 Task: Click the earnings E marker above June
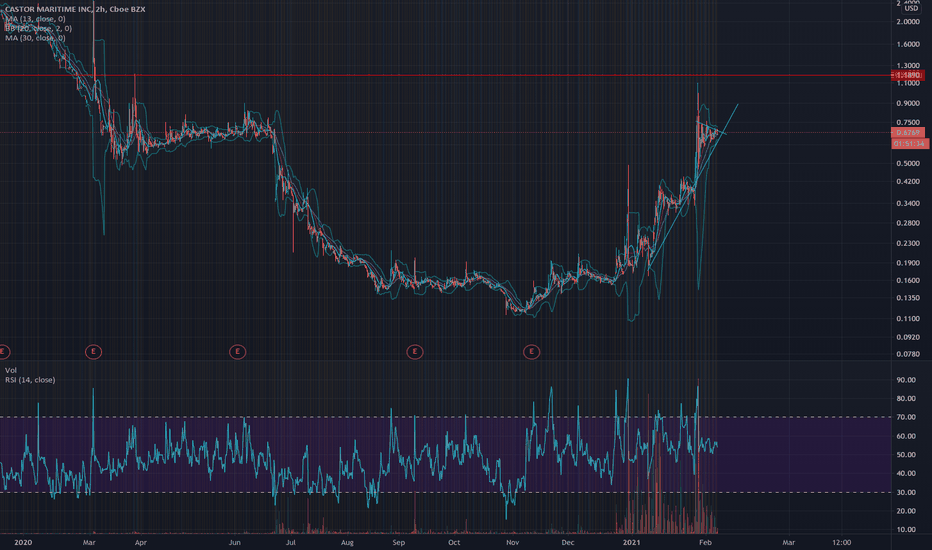point(237,352)
